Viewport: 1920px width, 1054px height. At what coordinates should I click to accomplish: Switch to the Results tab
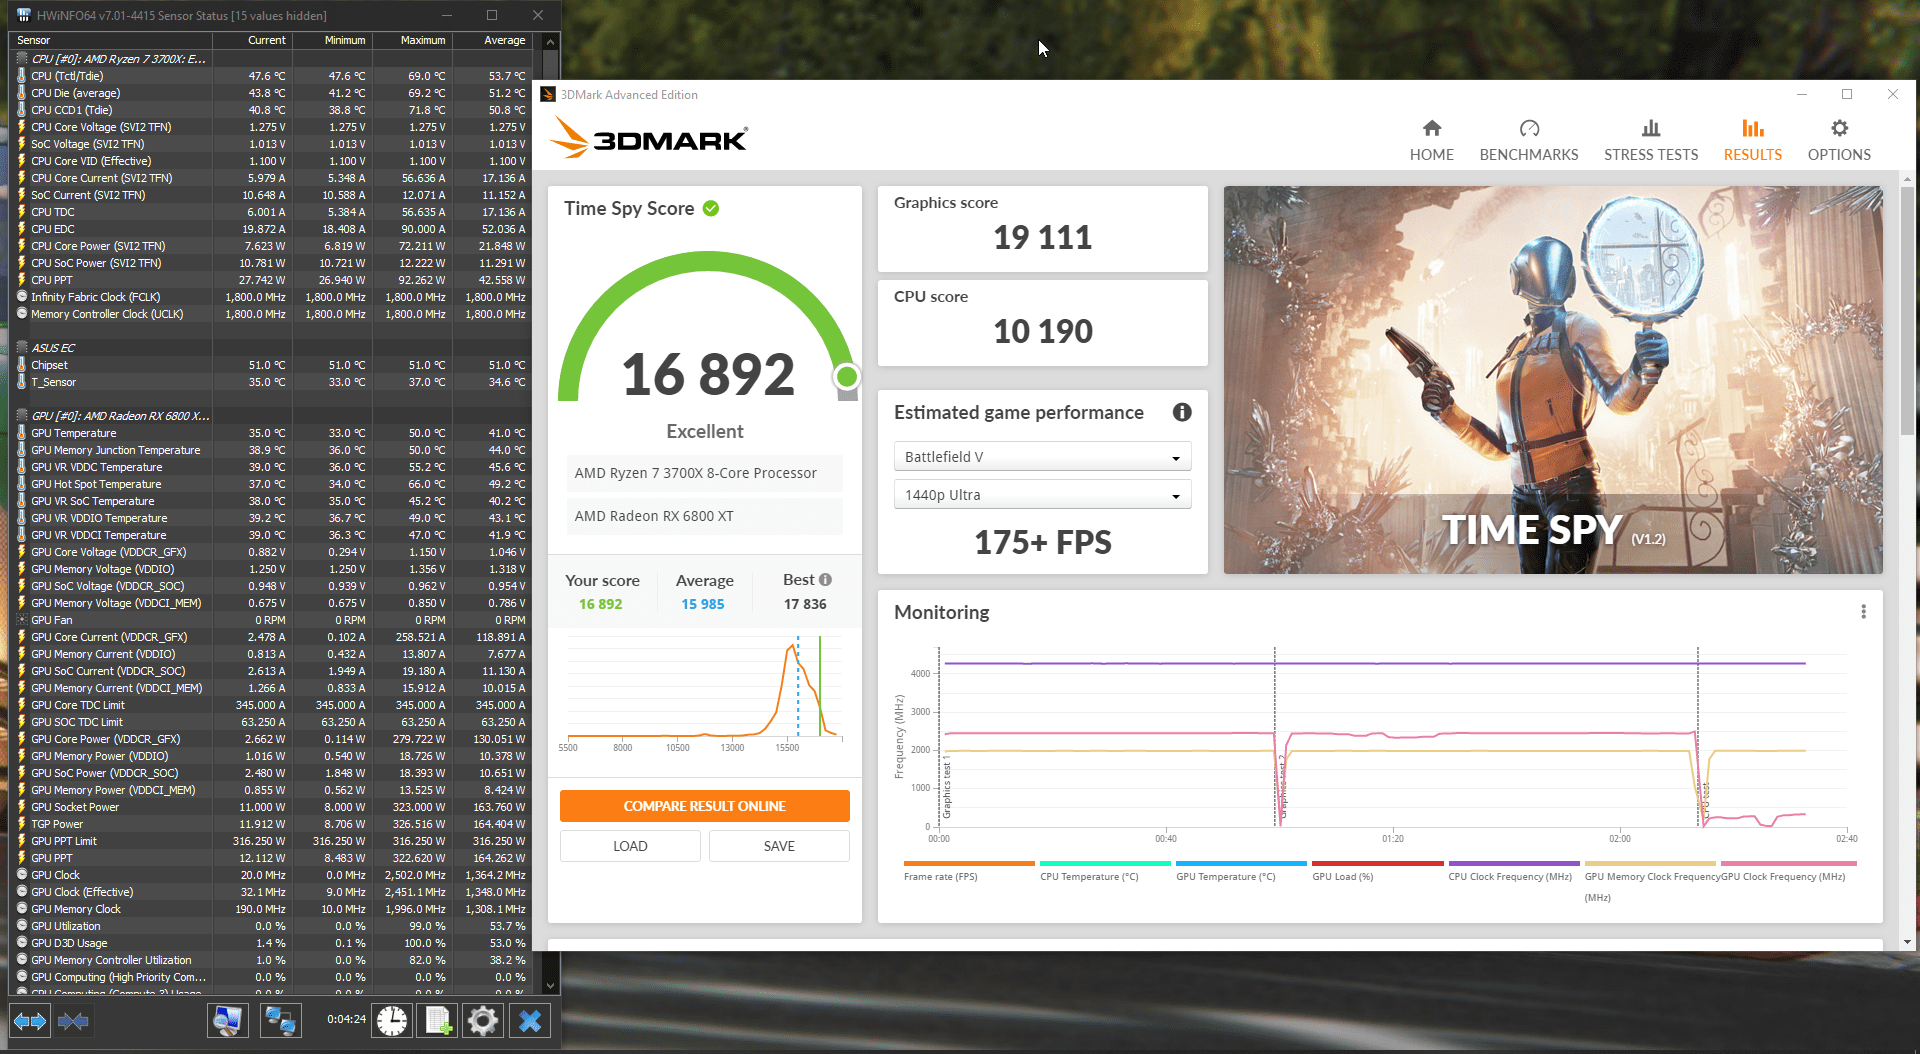pos(1753,140)
